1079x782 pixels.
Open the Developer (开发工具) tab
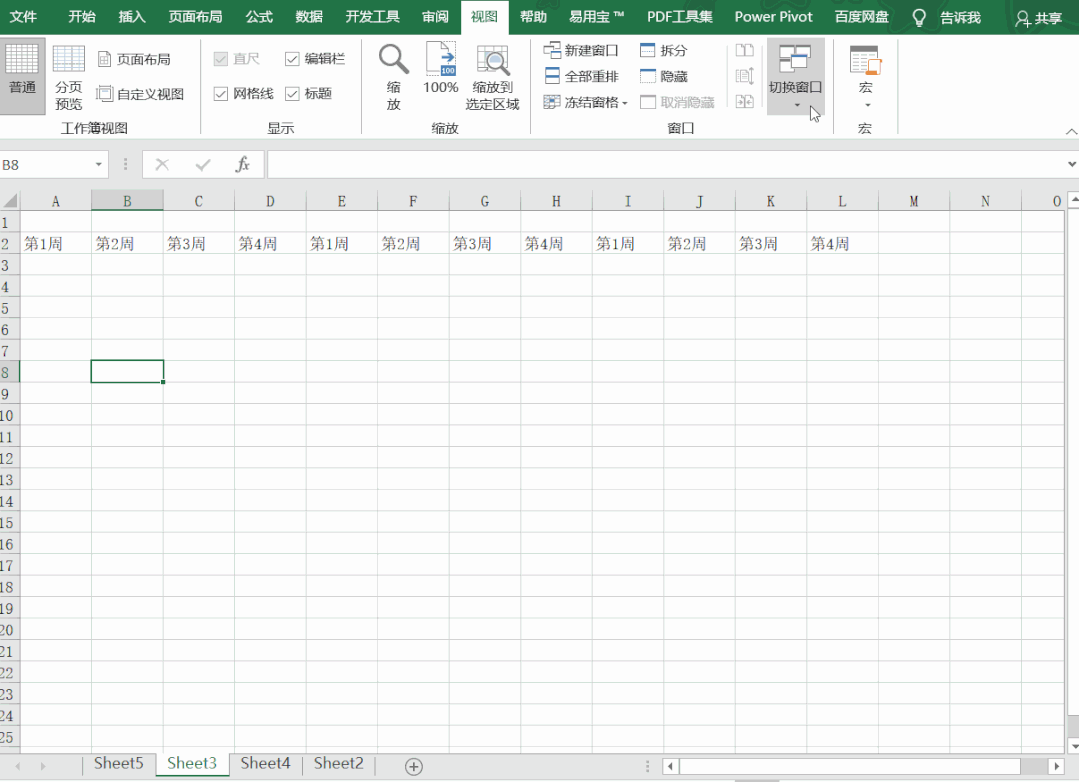372,17
